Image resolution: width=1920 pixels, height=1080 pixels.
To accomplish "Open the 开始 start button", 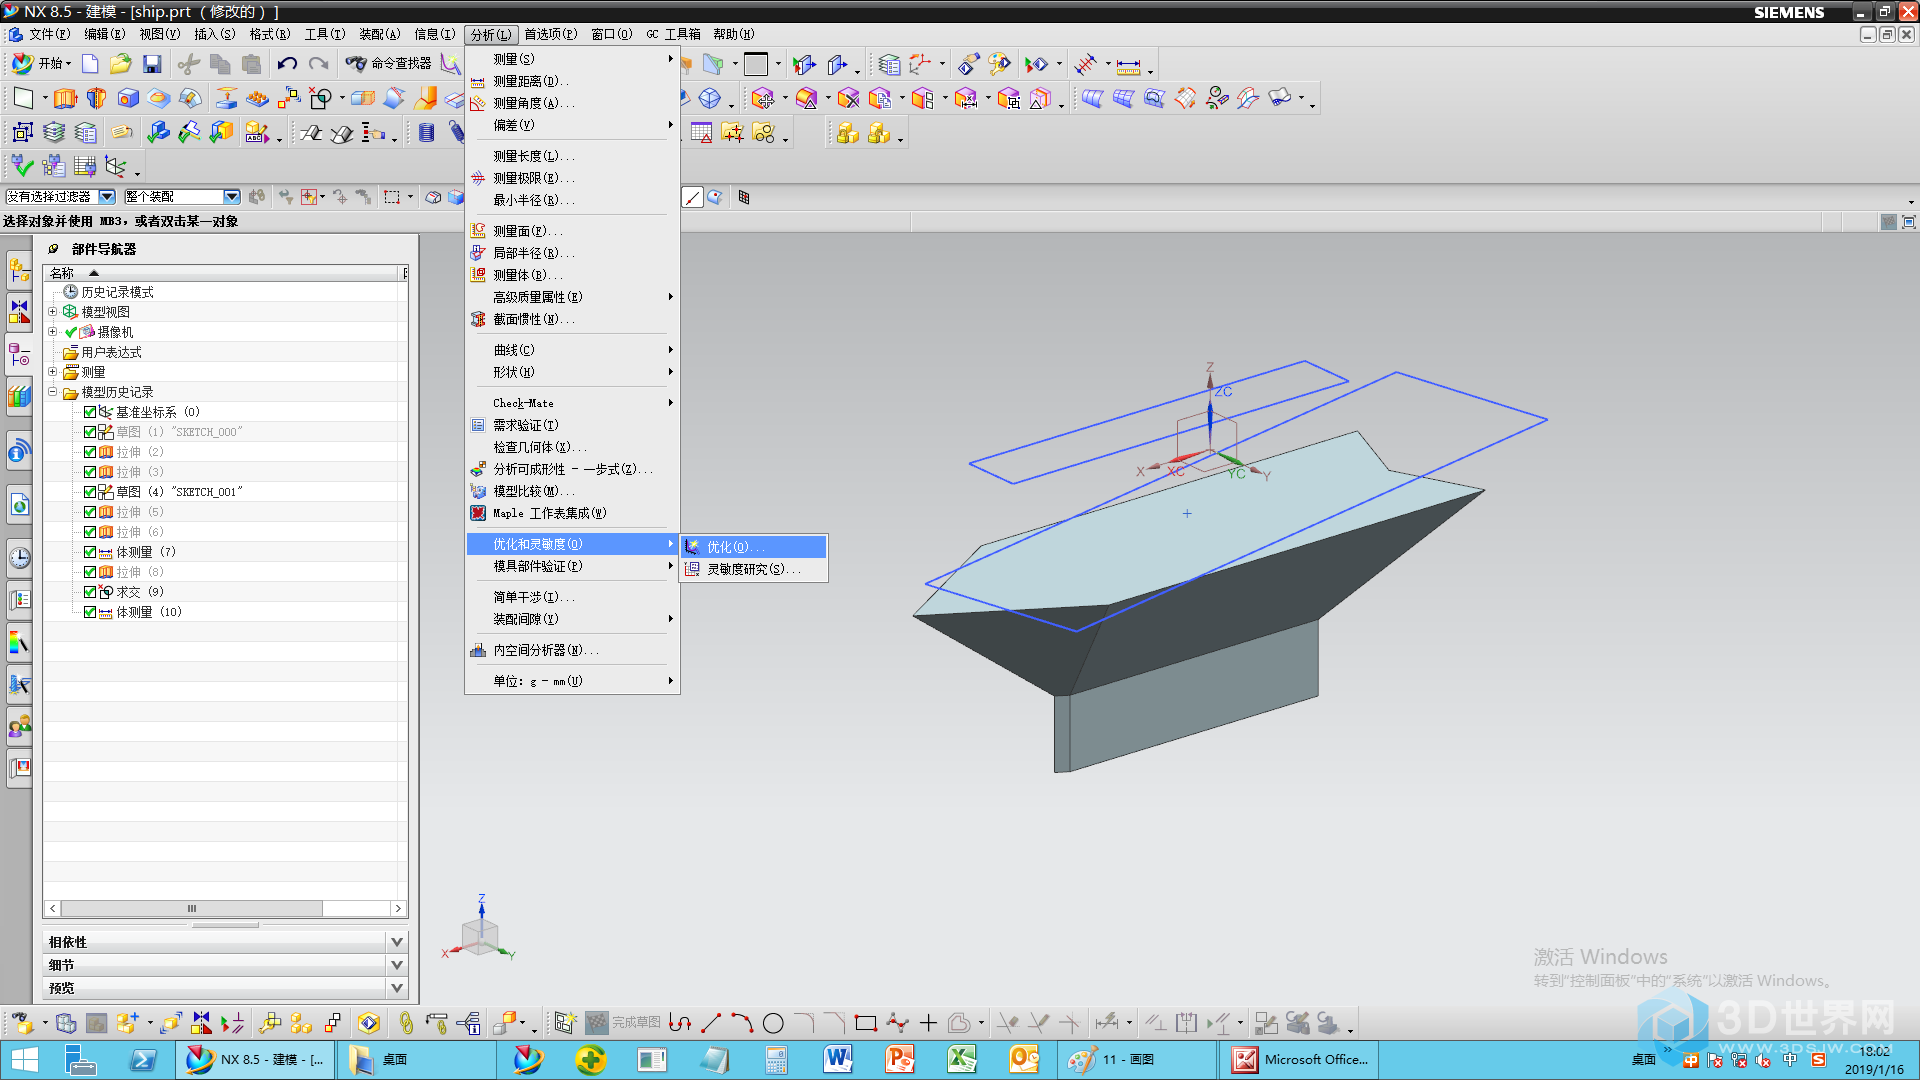I will coord(42,64).
